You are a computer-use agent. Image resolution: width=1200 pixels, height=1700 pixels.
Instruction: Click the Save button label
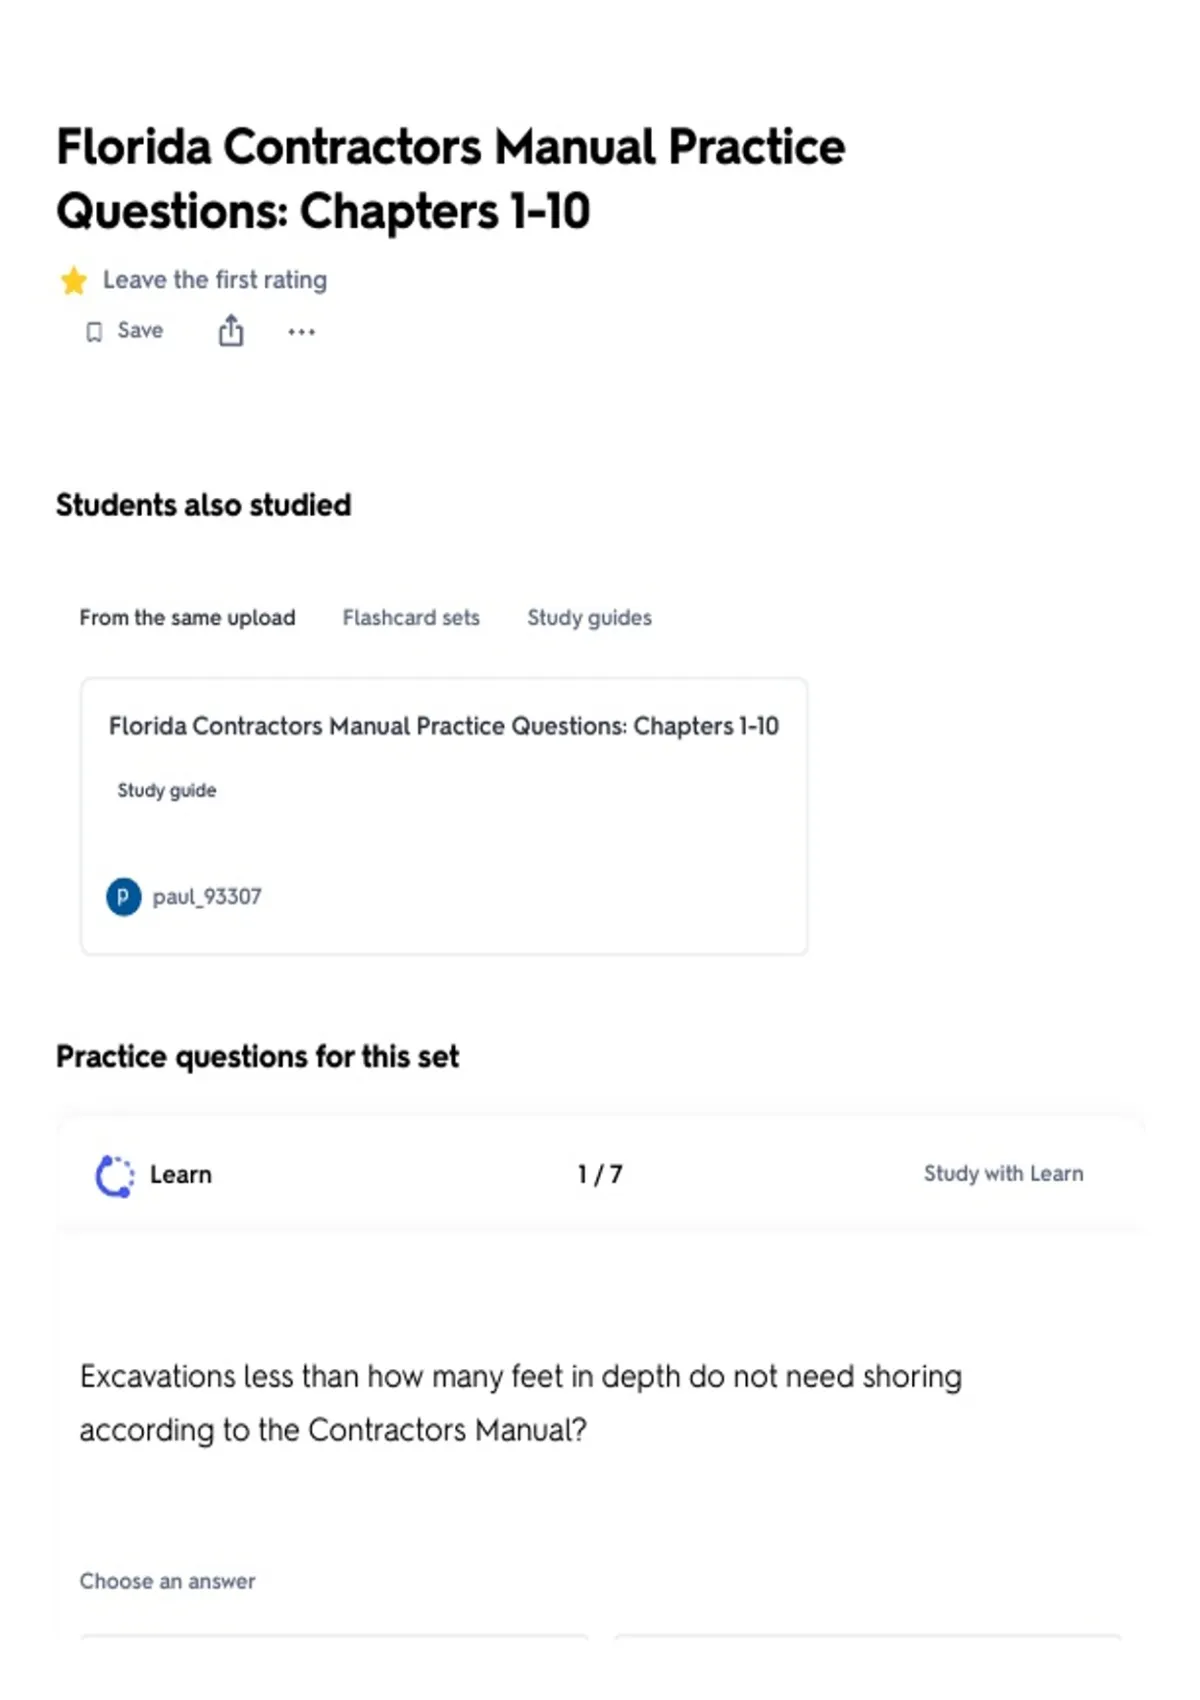click(x=140, y=331)
